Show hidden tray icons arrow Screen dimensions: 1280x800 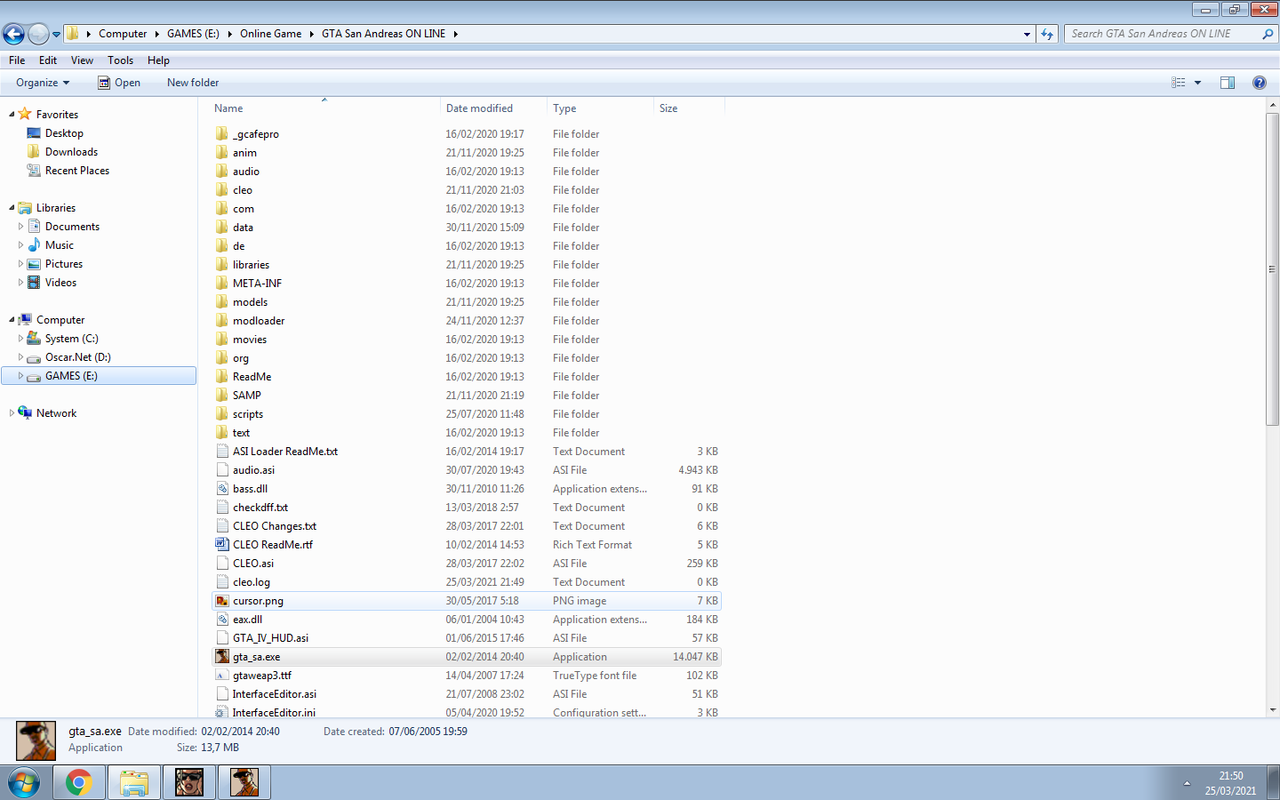(x=1187, y=783)
